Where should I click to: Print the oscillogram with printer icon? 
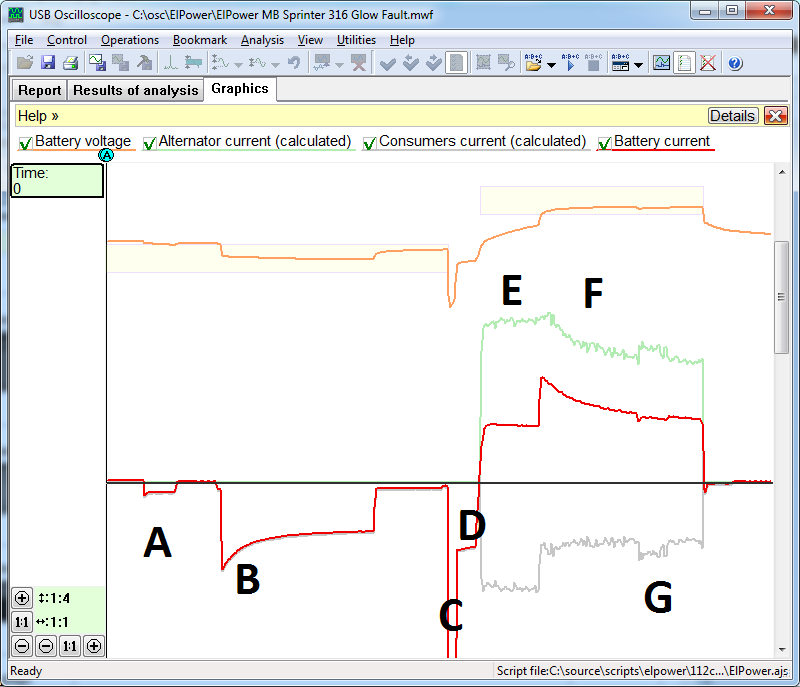(70, 63)
